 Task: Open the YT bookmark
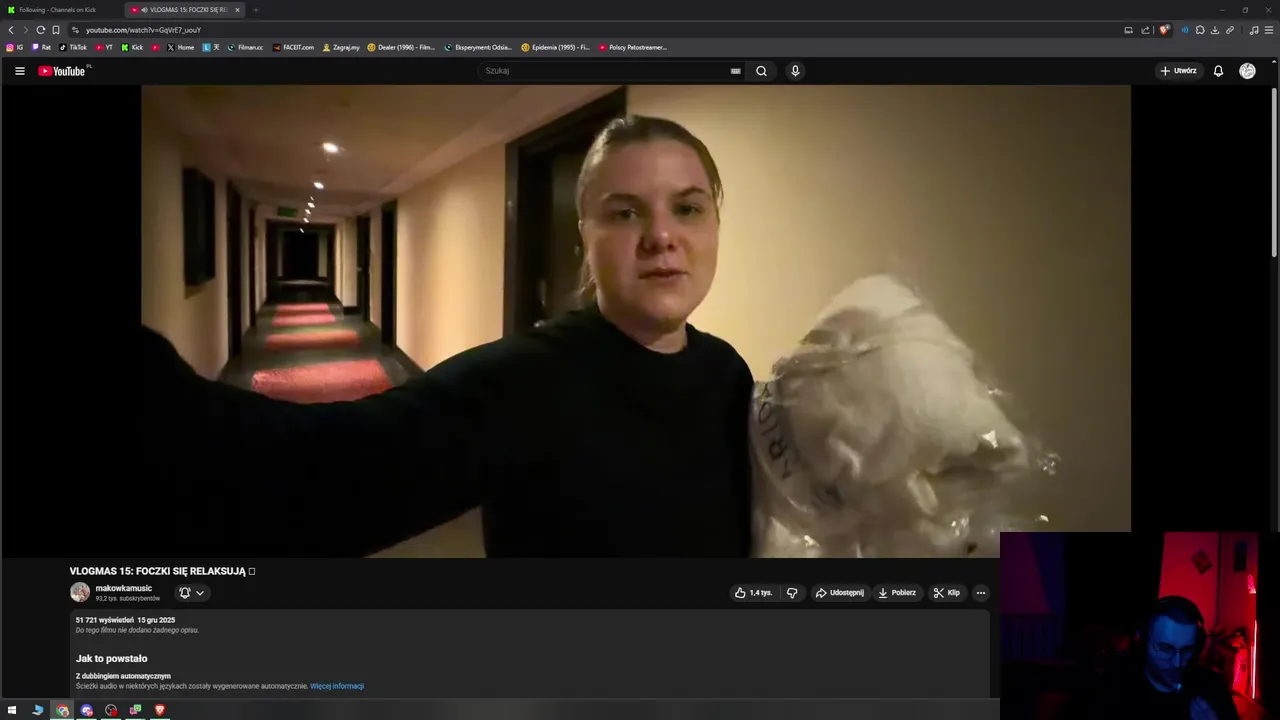click(x=104, y=47)
